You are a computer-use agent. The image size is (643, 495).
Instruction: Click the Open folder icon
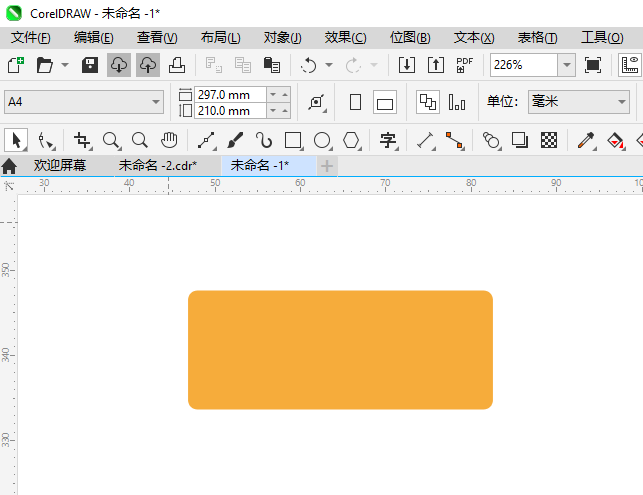coord(45,65)
